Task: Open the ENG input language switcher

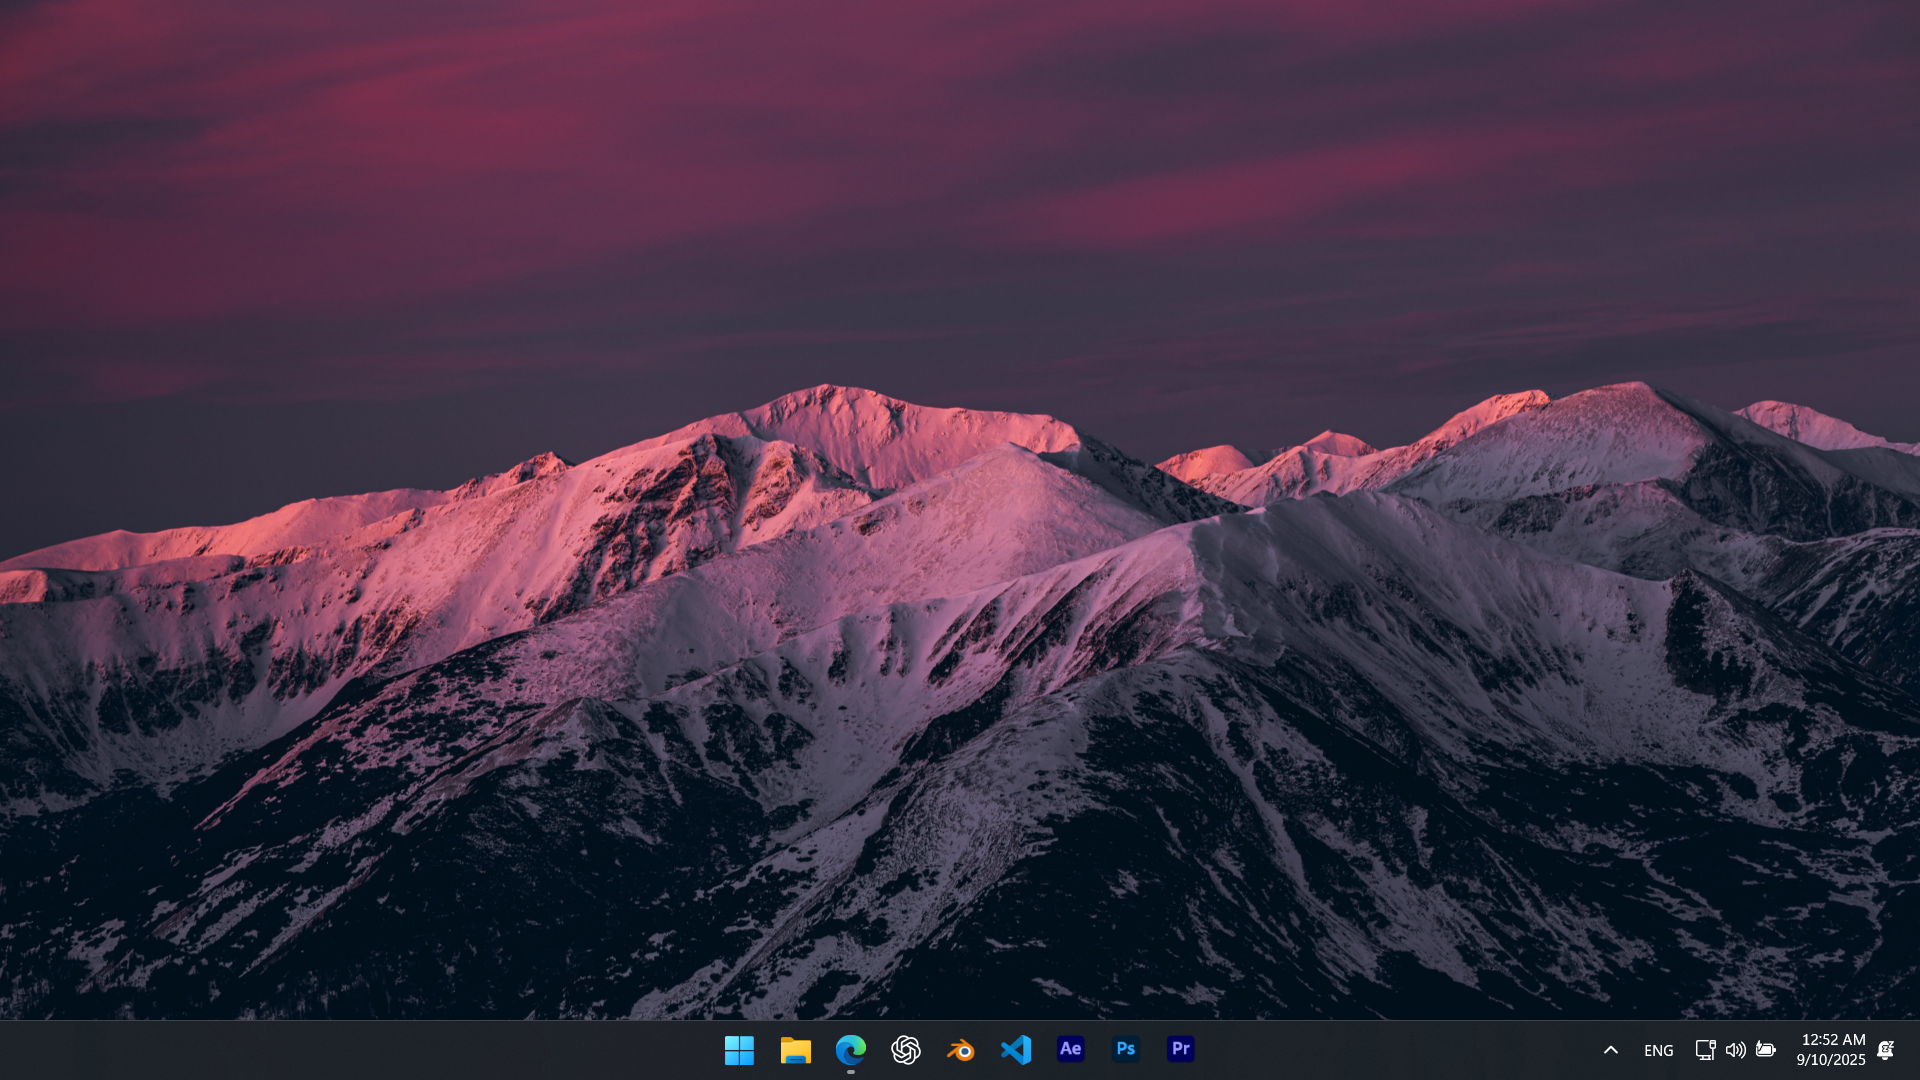Action: click(x=1658, y=1050)
